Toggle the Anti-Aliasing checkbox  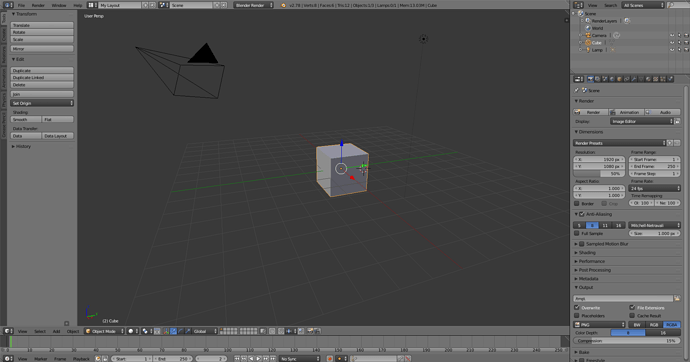pyautogui.click(x=582, y=214)
